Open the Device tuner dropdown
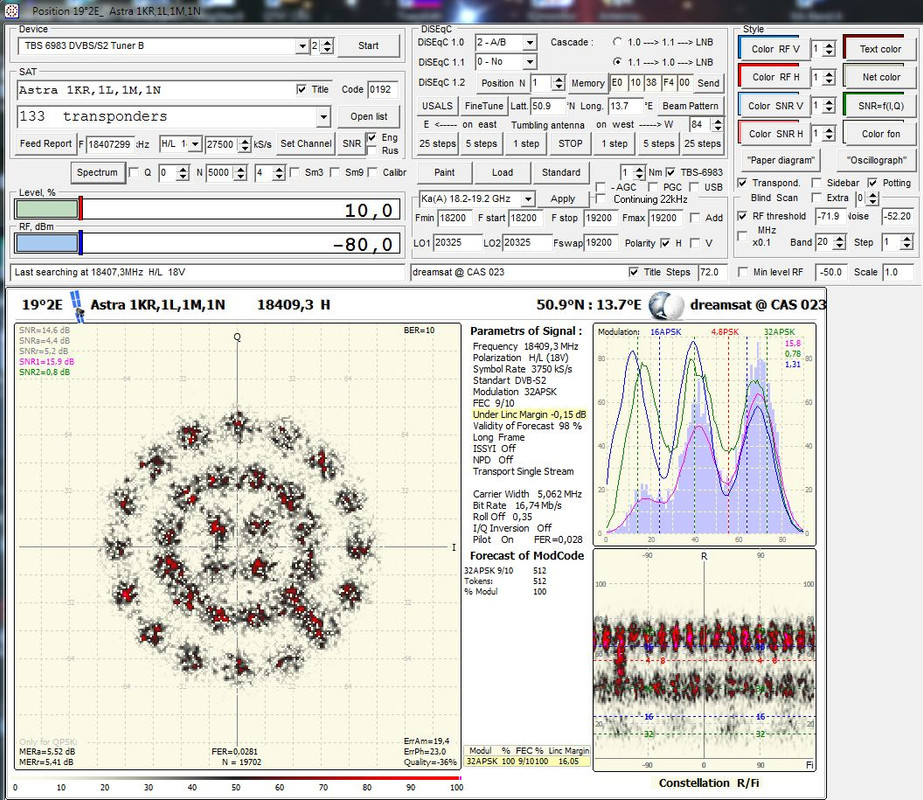The height and width of the screenshot is (800, 923). [x=302, y=46]
